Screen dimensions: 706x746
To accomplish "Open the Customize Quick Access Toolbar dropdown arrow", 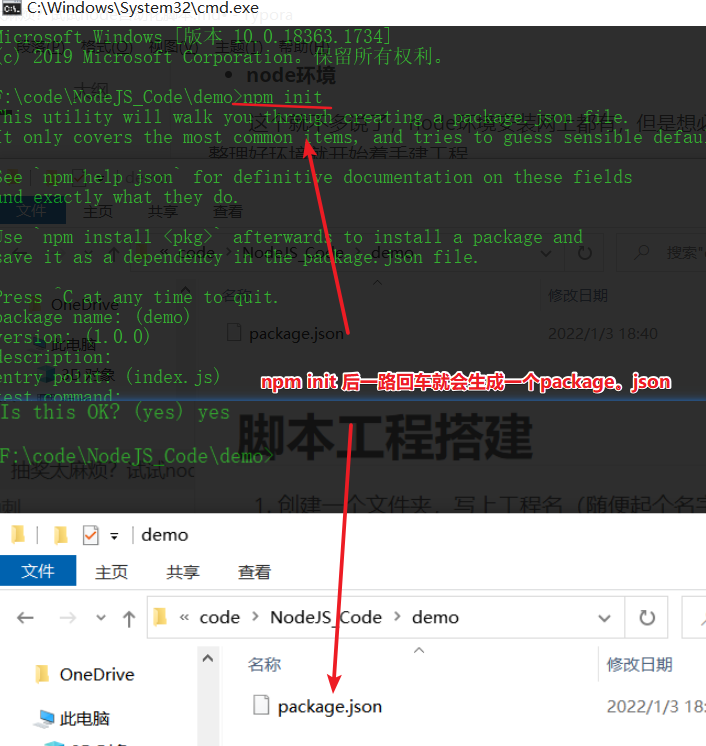I will pyautogui.click(x=114, y=536).
